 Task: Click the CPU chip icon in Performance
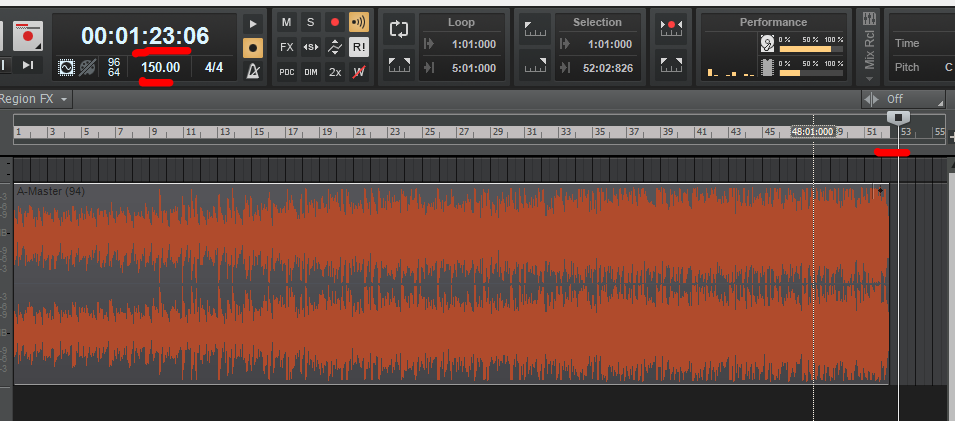[767, 67]
